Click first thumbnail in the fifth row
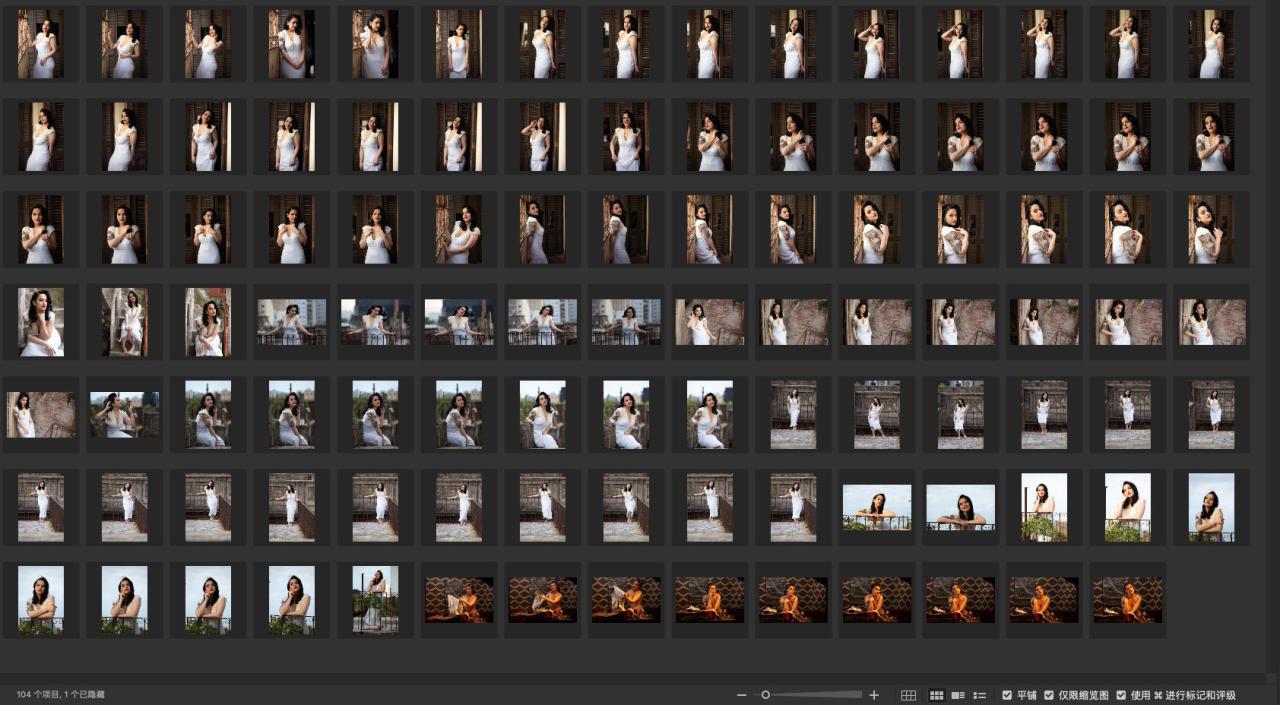1280x705 pixels. [x=41, y=414]
